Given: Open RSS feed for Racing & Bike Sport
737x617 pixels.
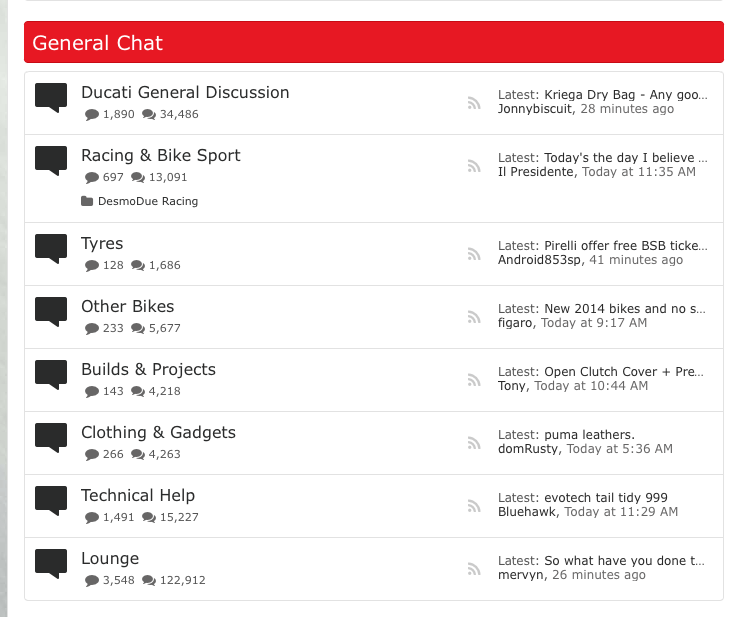Looking at the screenshot, I should click(474, 166).
